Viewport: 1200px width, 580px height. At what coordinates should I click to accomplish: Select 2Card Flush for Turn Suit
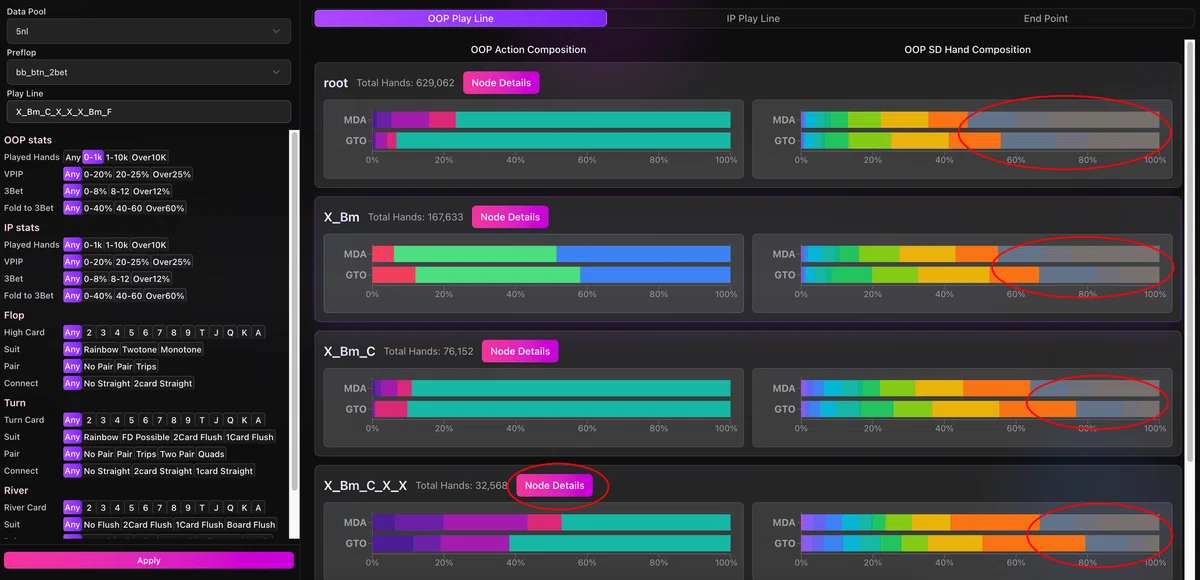pos(196,438)
